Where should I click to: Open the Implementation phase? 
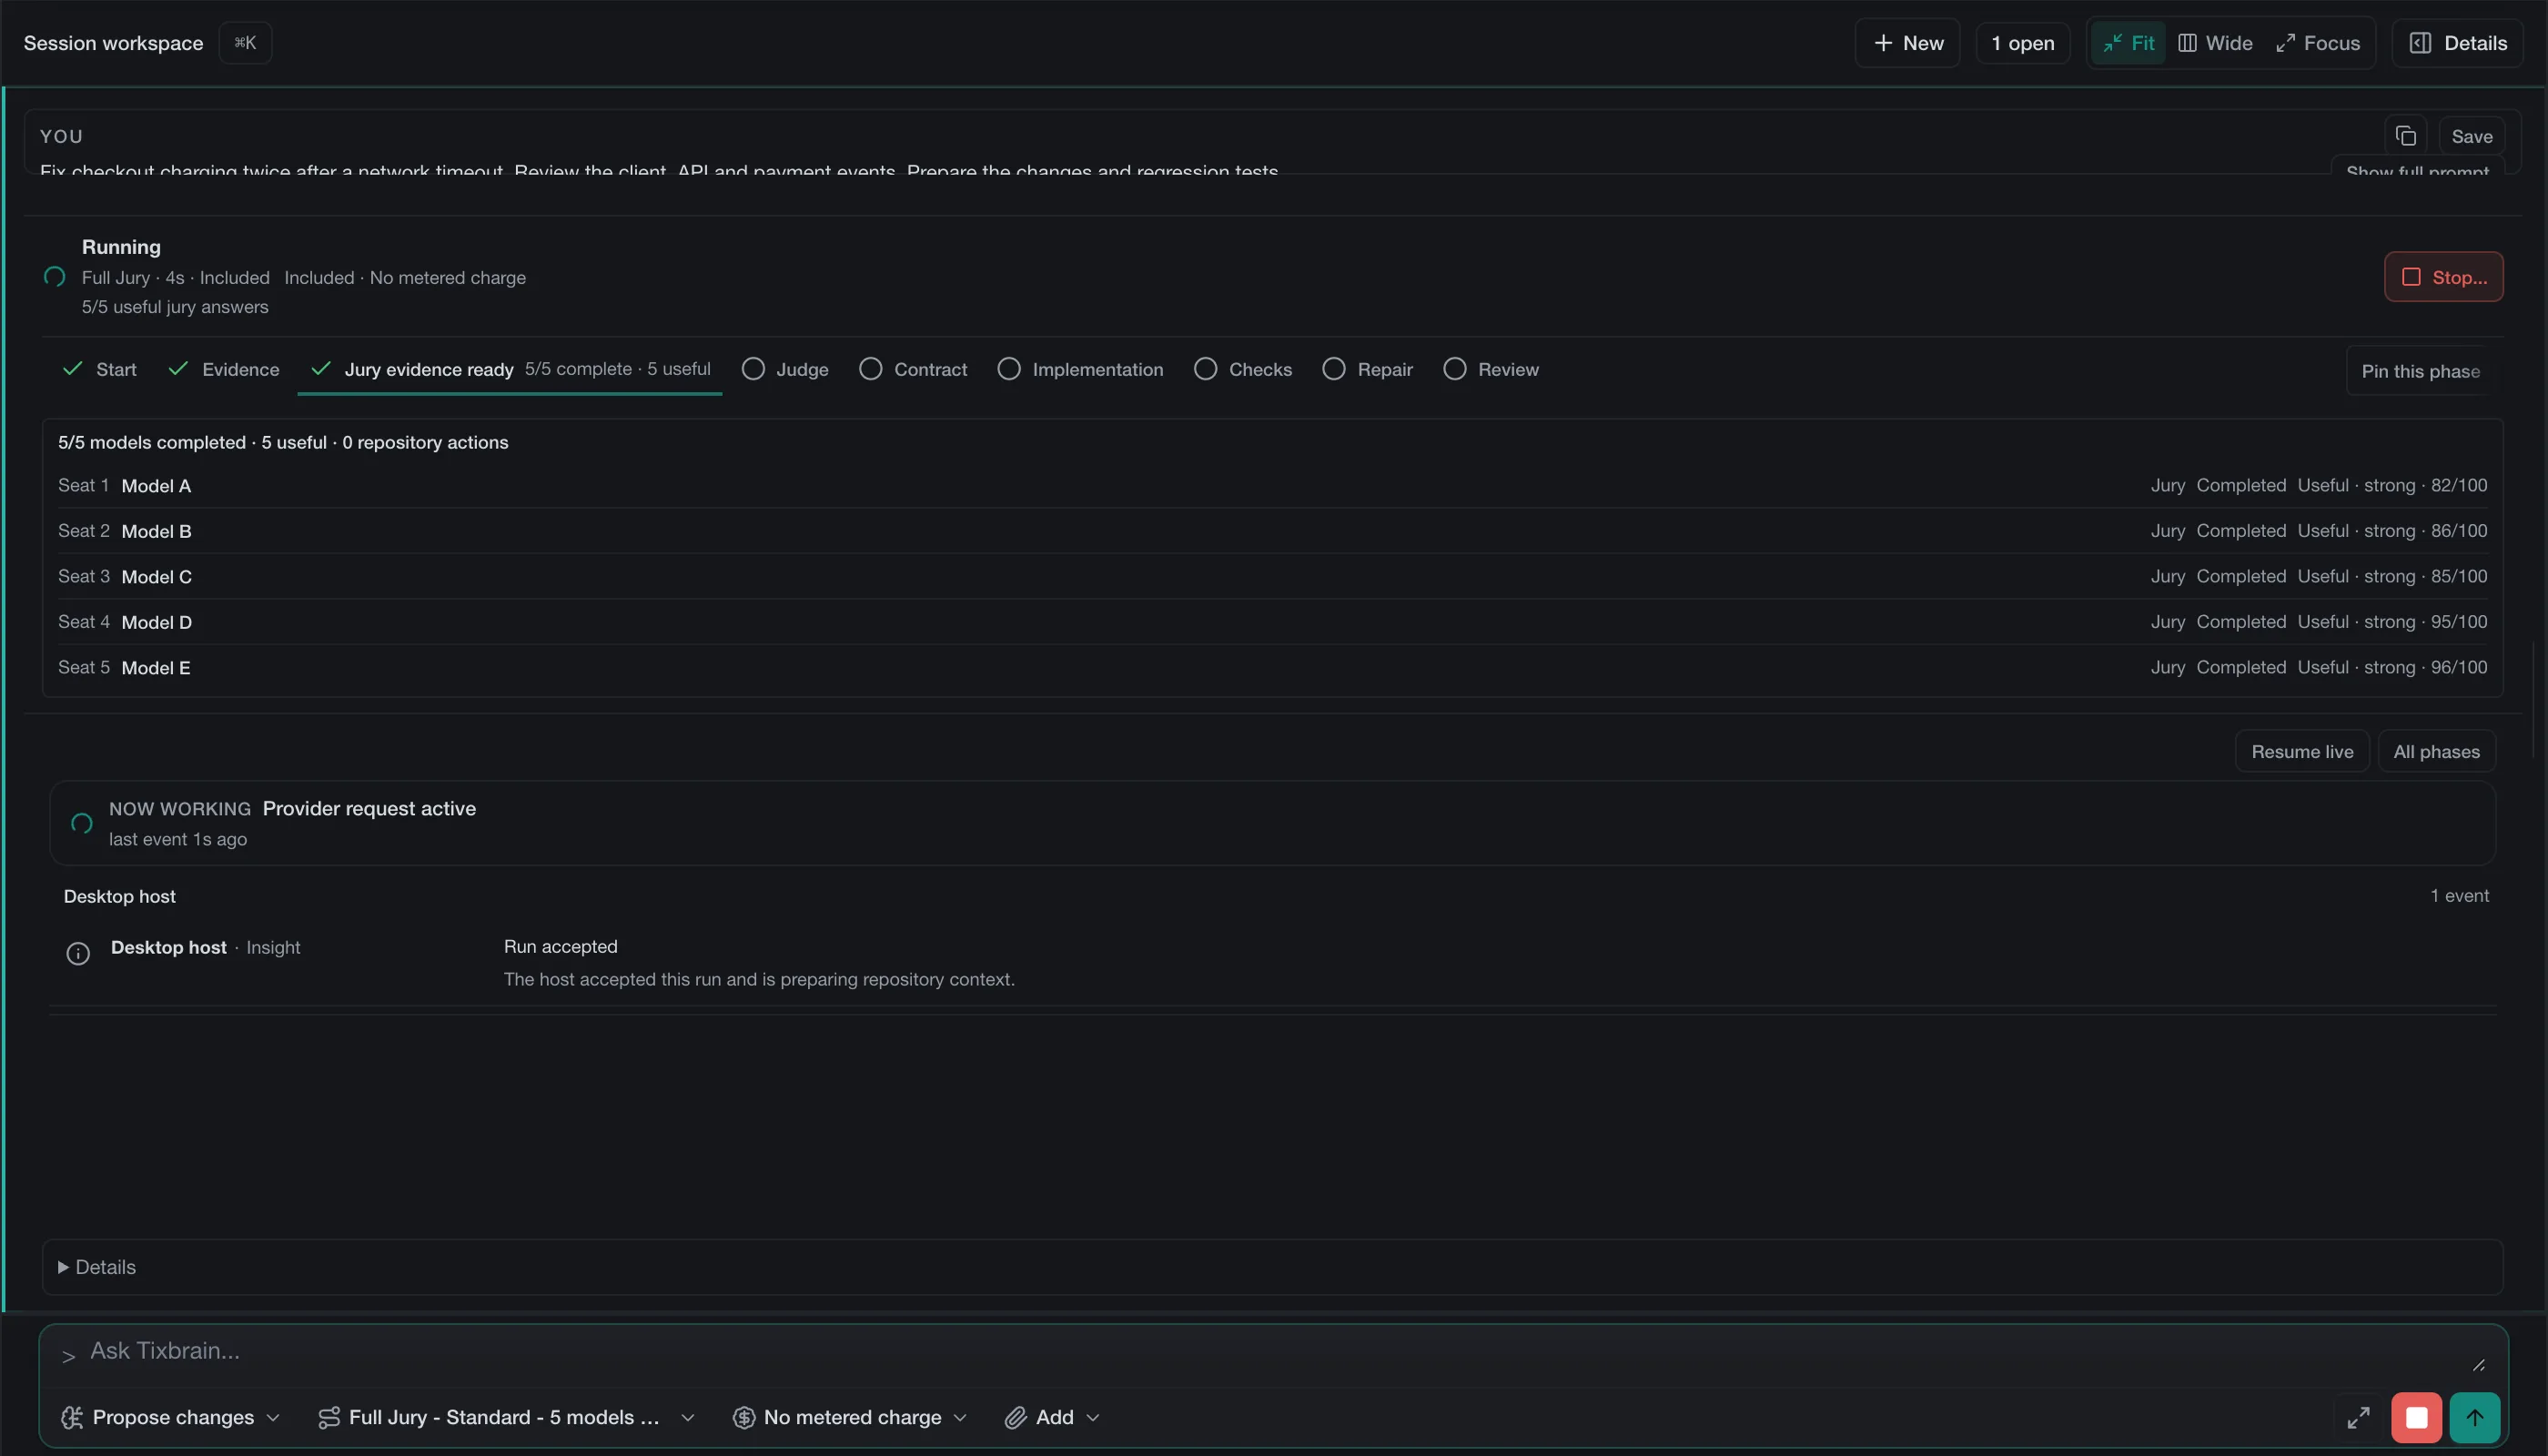[1080, 369]
